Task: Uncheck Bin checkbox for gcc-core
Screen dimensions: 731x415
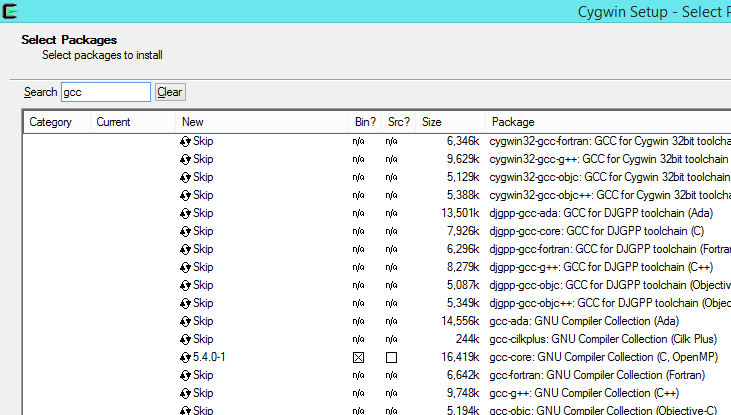Action: coord(359,358)
